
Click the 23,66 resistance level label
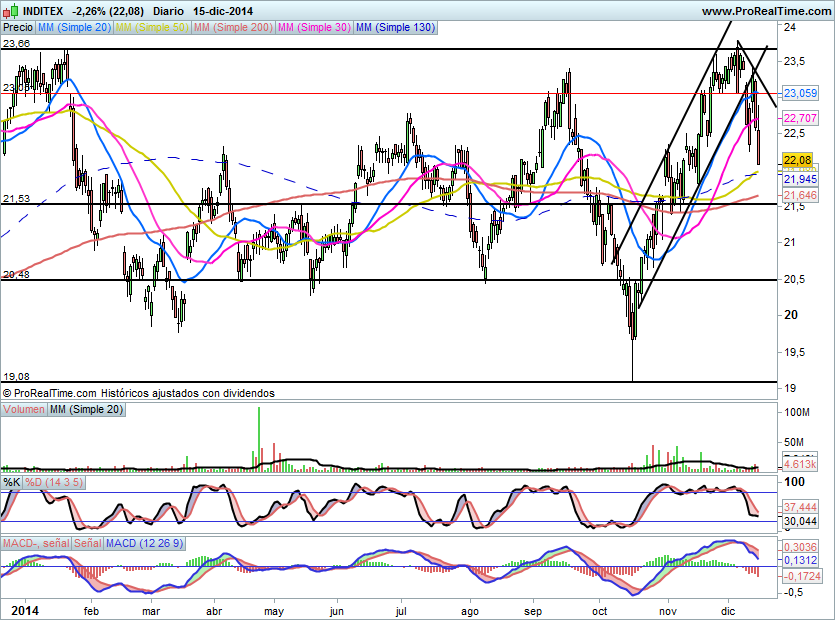pyautogui.click(x=17, y=44)
